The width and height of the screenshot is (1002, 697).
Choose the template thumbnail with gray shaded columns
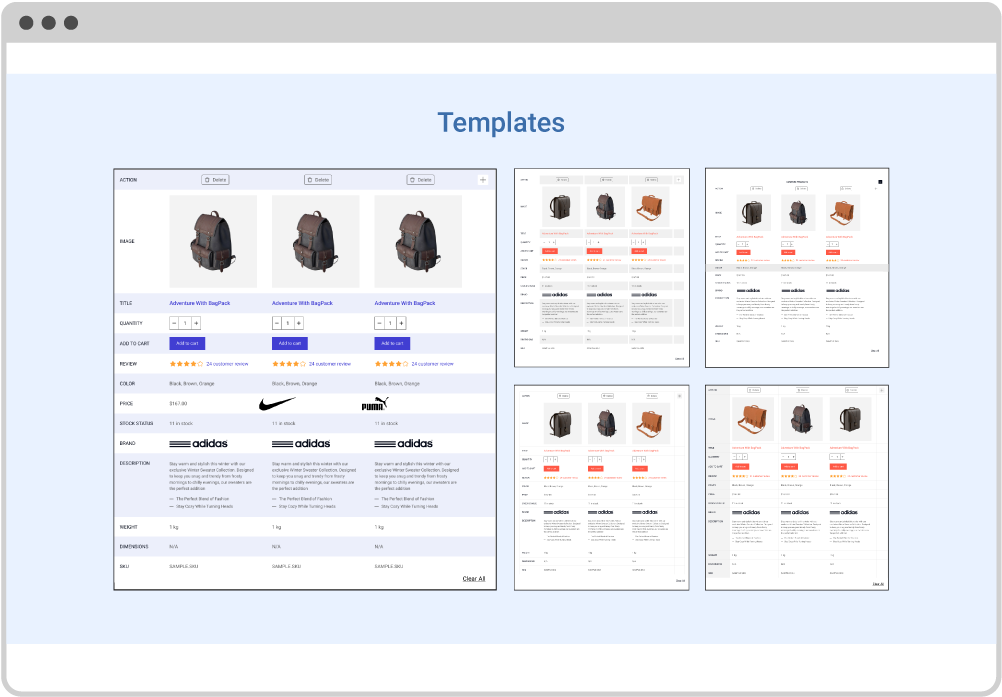pos(602,268)
